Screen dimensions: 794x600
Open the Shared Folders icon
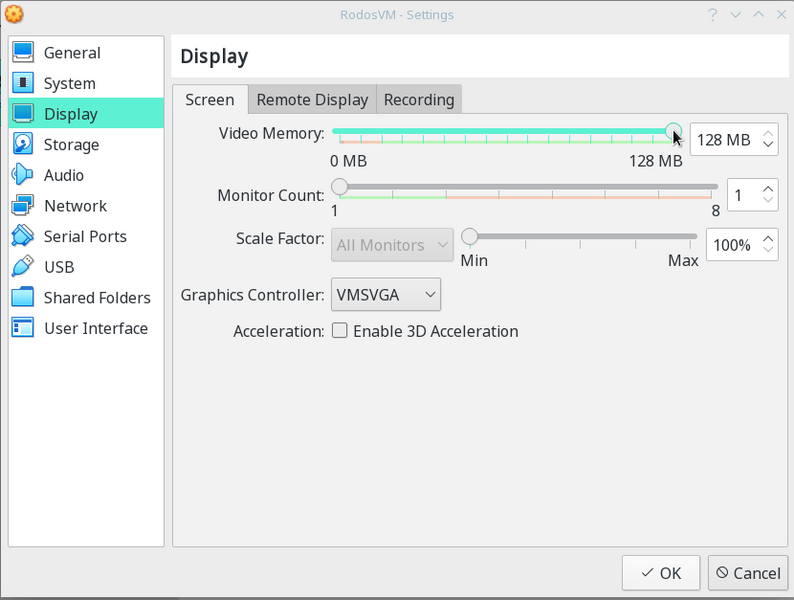click(x=23, y=298)
